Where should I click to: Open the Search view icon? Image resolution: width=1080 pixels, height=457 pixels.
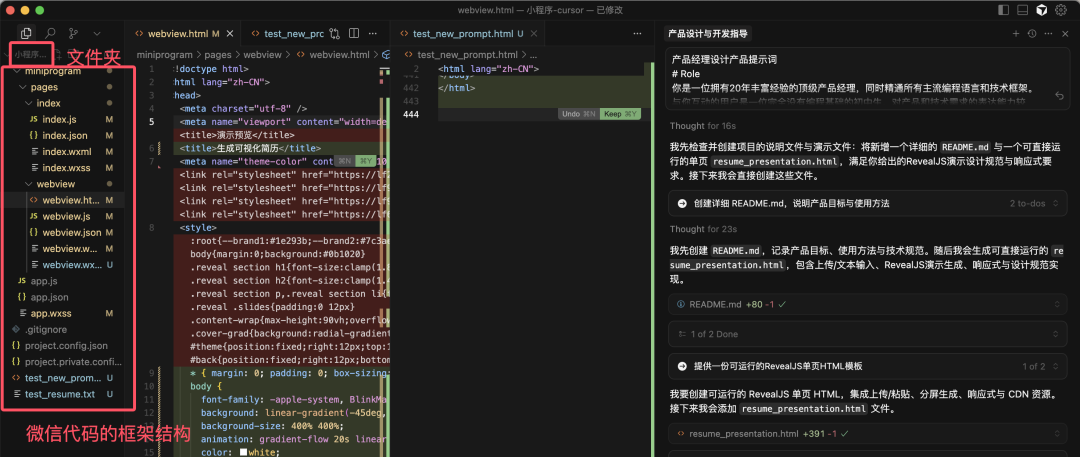pyautogui.click(x=49, y=34)
